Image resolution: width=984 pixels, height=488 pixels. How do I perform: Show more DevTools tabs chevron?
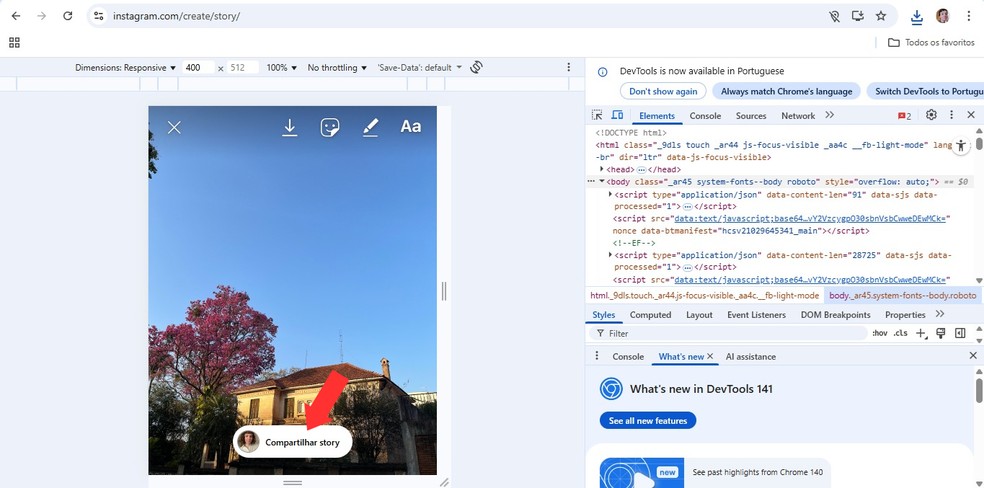click(830, 115)
